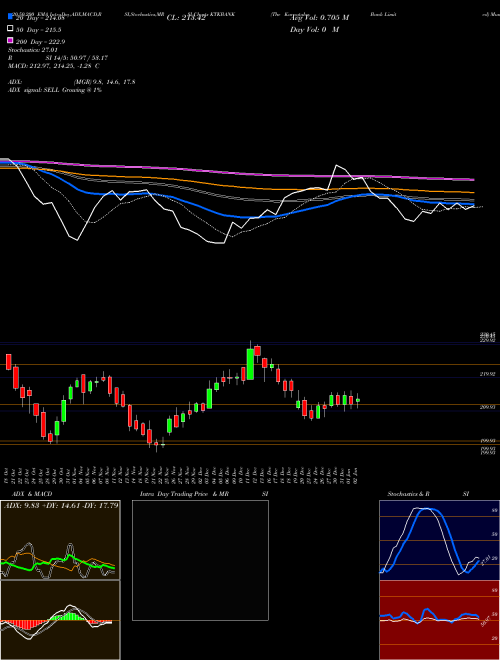Click the '(MGR) 9.8, 14.6, 17.8' ADX values

[104, 82]
